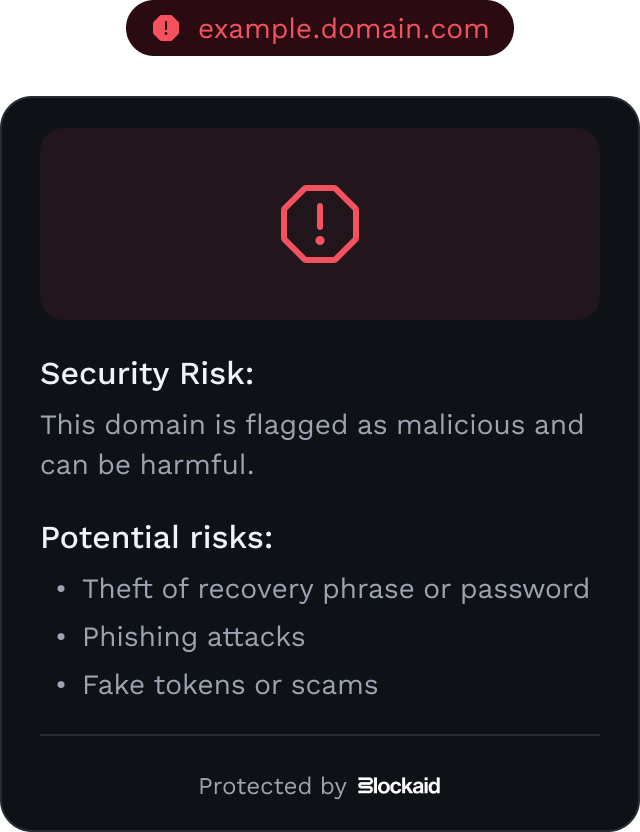
Task: Select the 'Fake tokens or scams' item
Action: pos(230,685)
